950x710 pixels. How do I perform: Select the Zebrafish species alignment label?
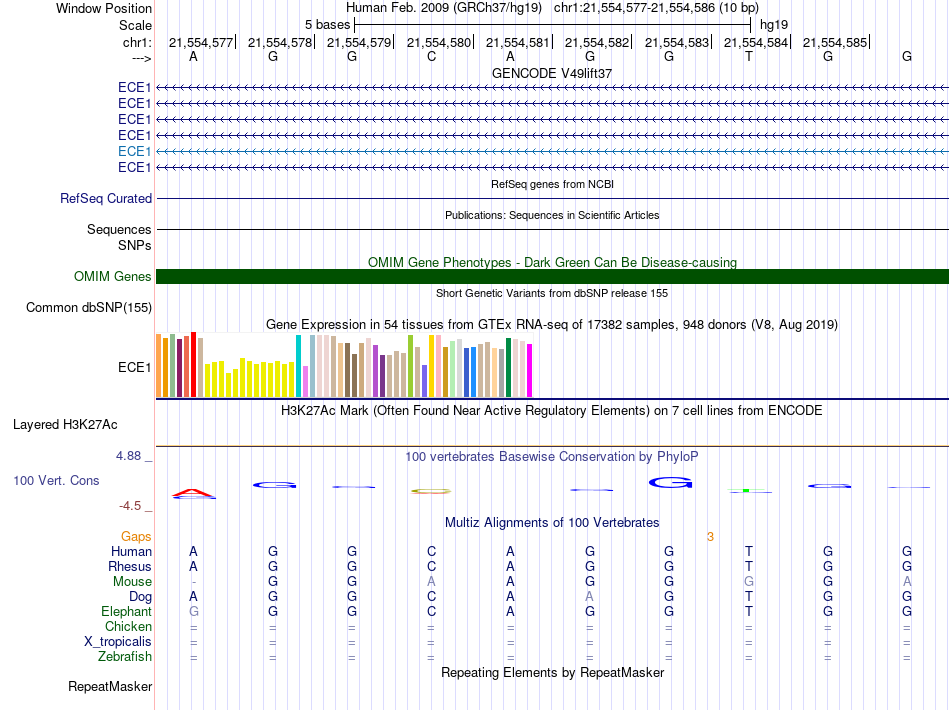(125, 657)
